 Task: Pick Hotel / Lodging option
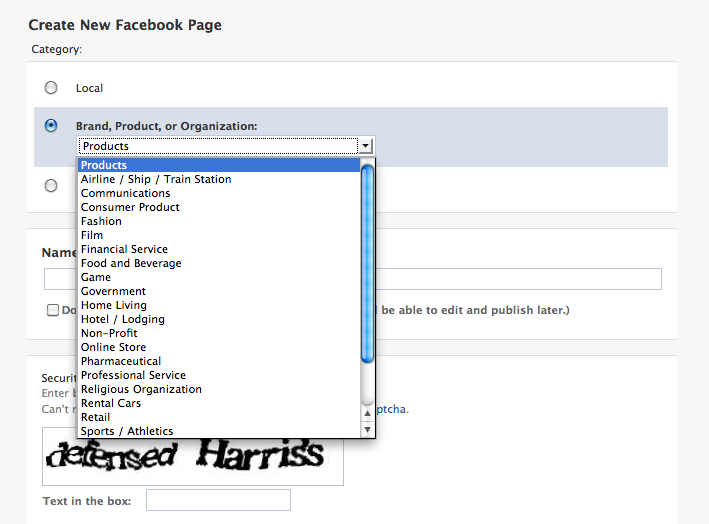219,319
